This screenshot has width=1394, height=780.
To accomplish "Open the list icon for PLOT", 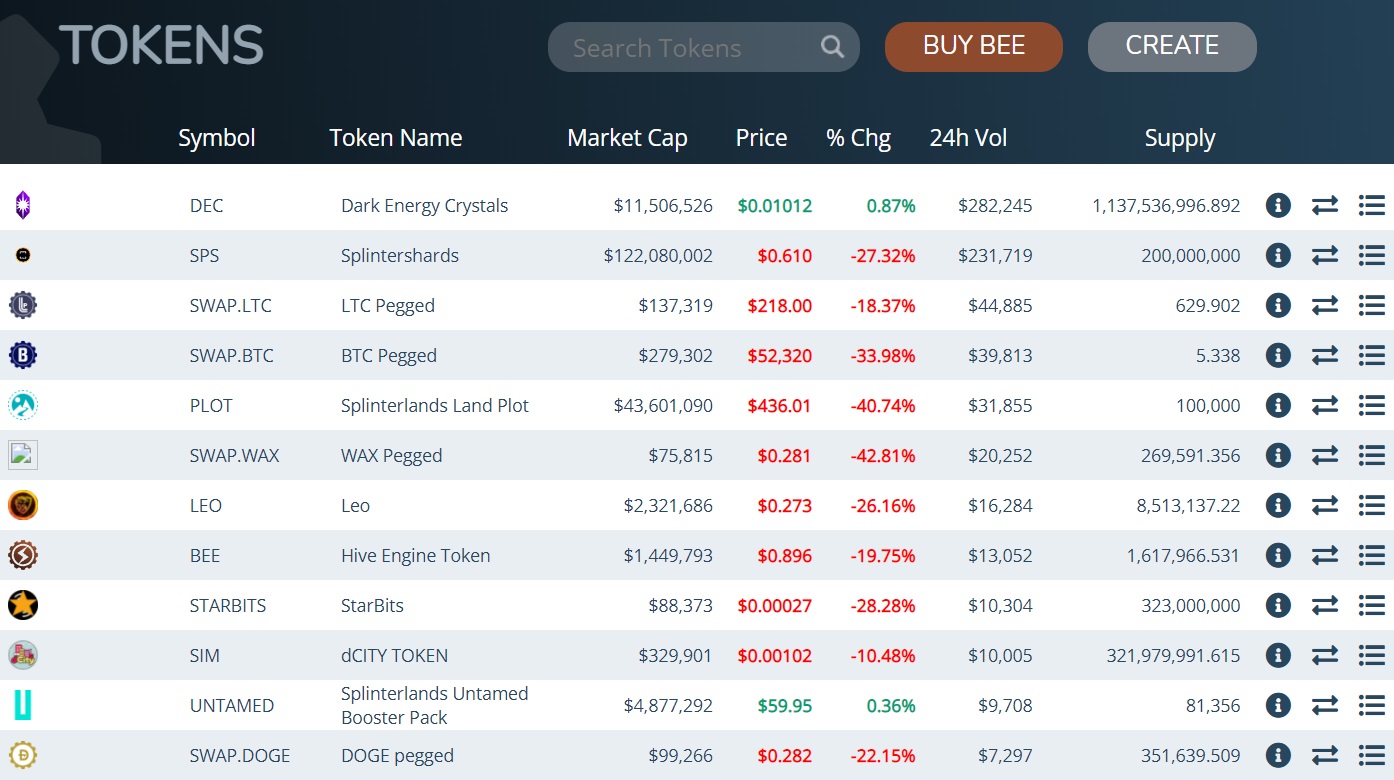I will (x=1372, y=405).
